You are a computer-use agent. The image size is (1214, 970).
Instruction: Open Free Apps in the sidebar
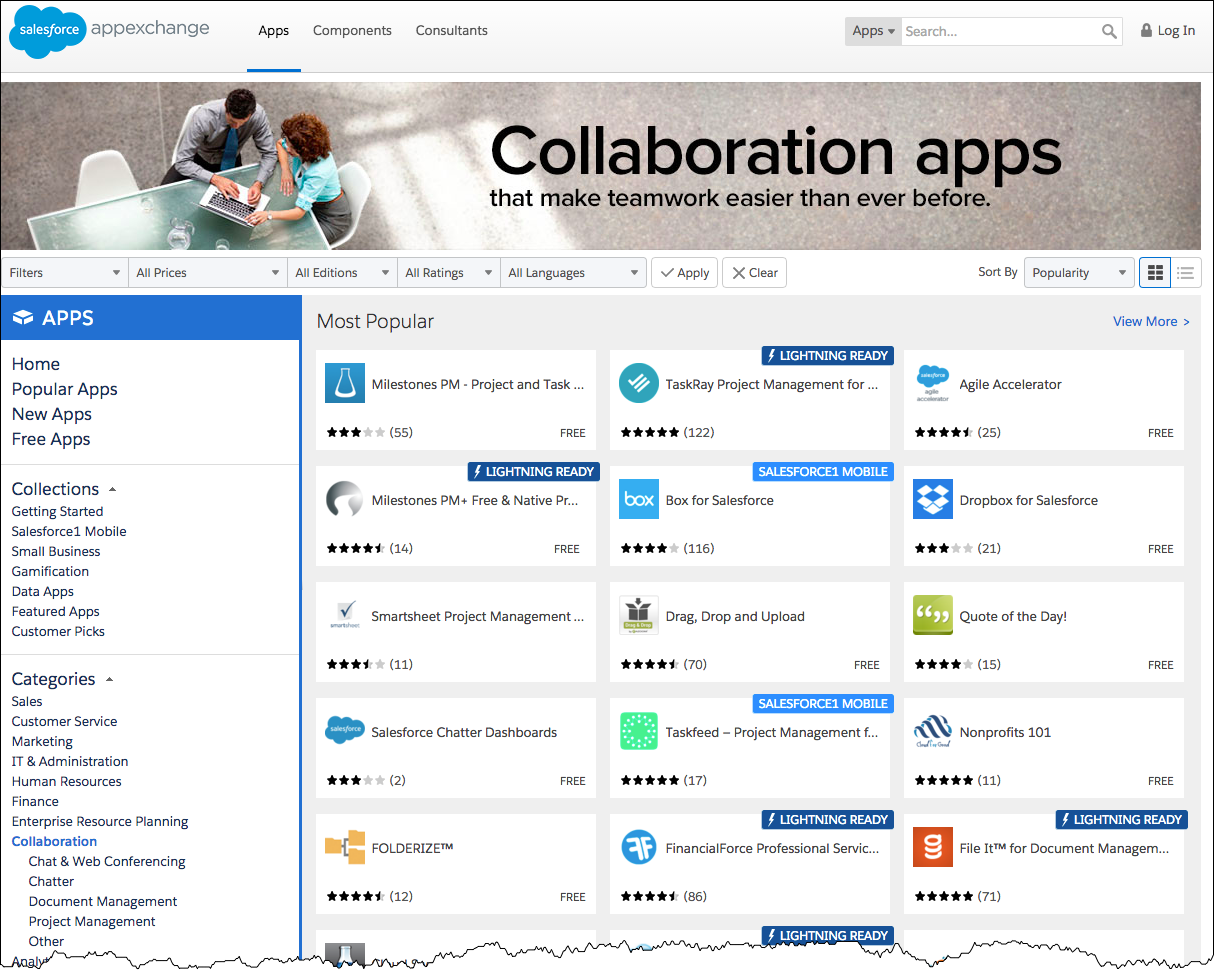[51, 439]
